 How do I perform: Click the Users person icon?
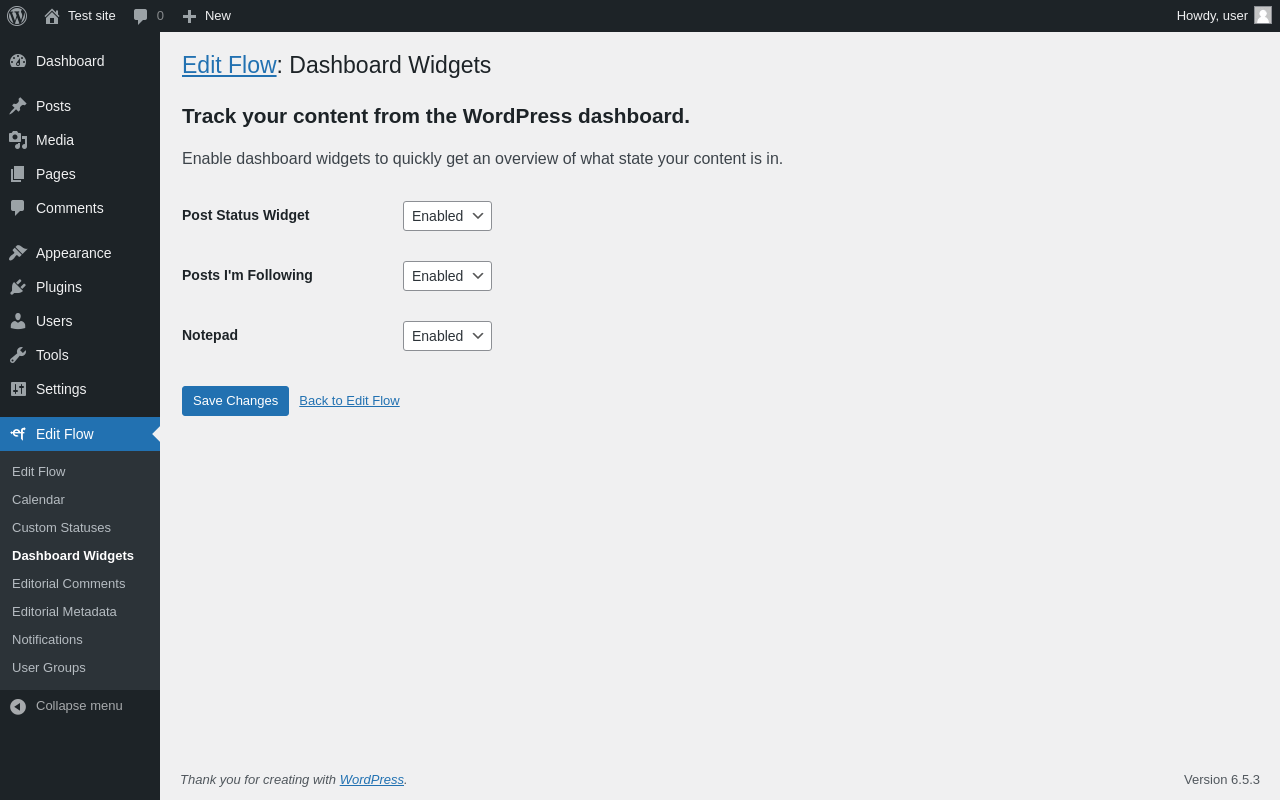tap(18, 321)
